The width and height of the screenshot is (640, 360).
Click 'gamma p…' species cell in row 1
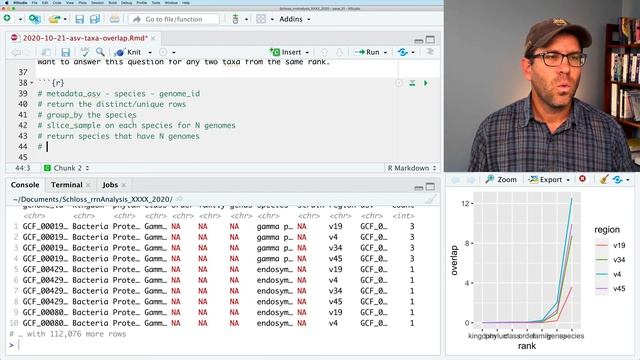275,227
